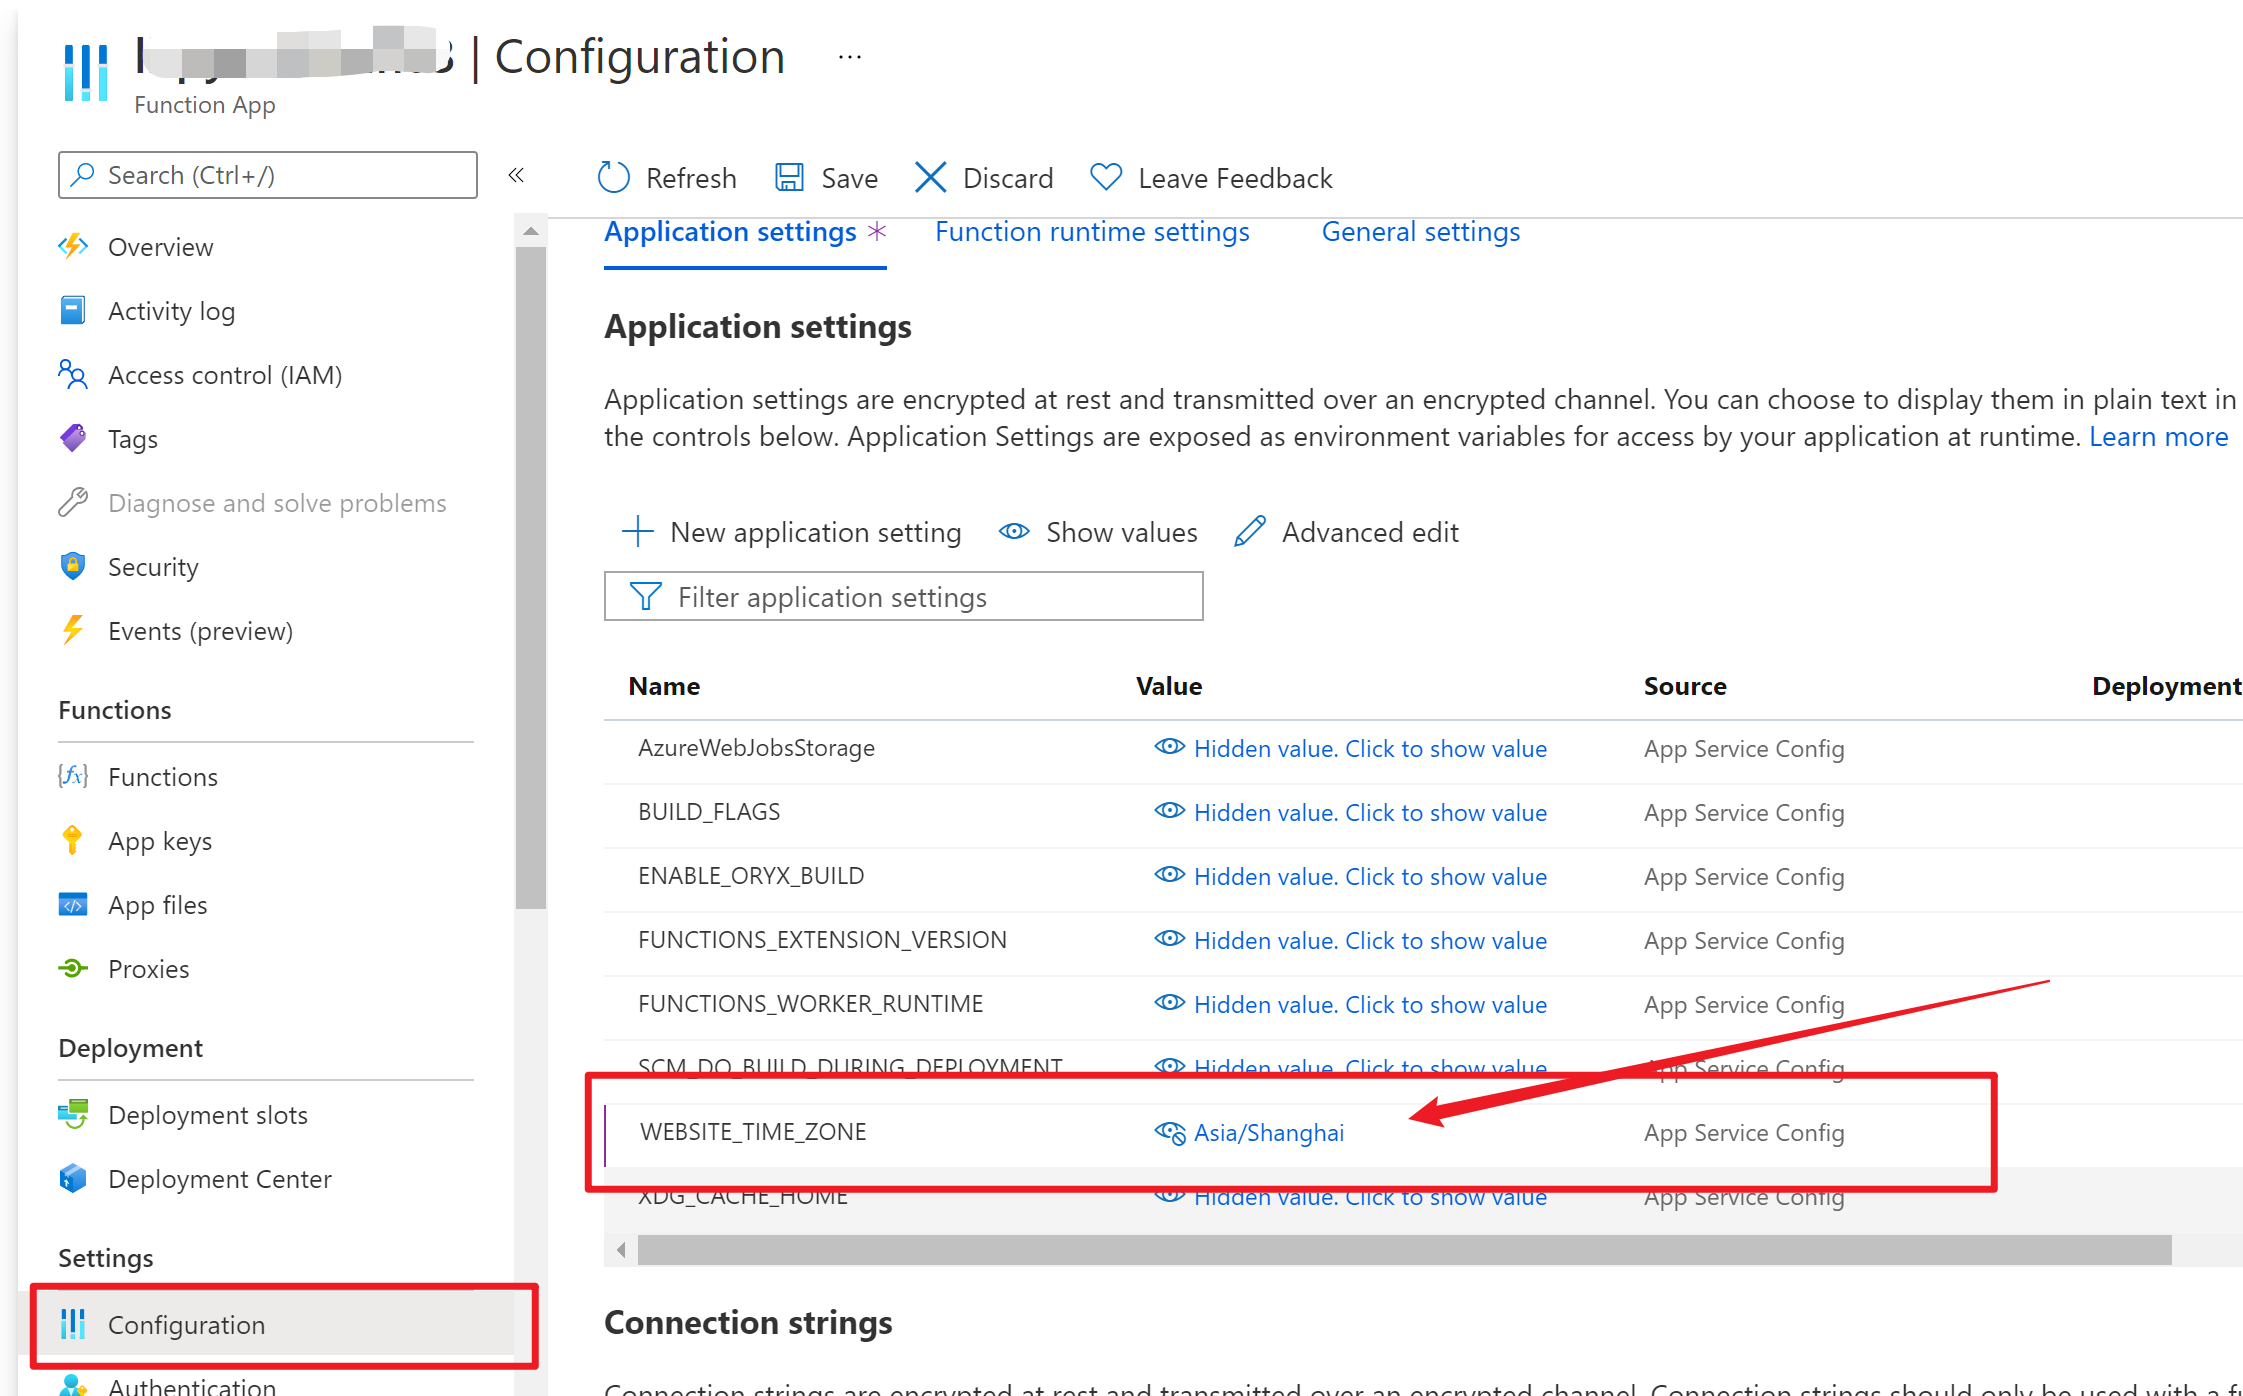Click the Save disk icon
2243x1396 pixels.
[789, 178]
